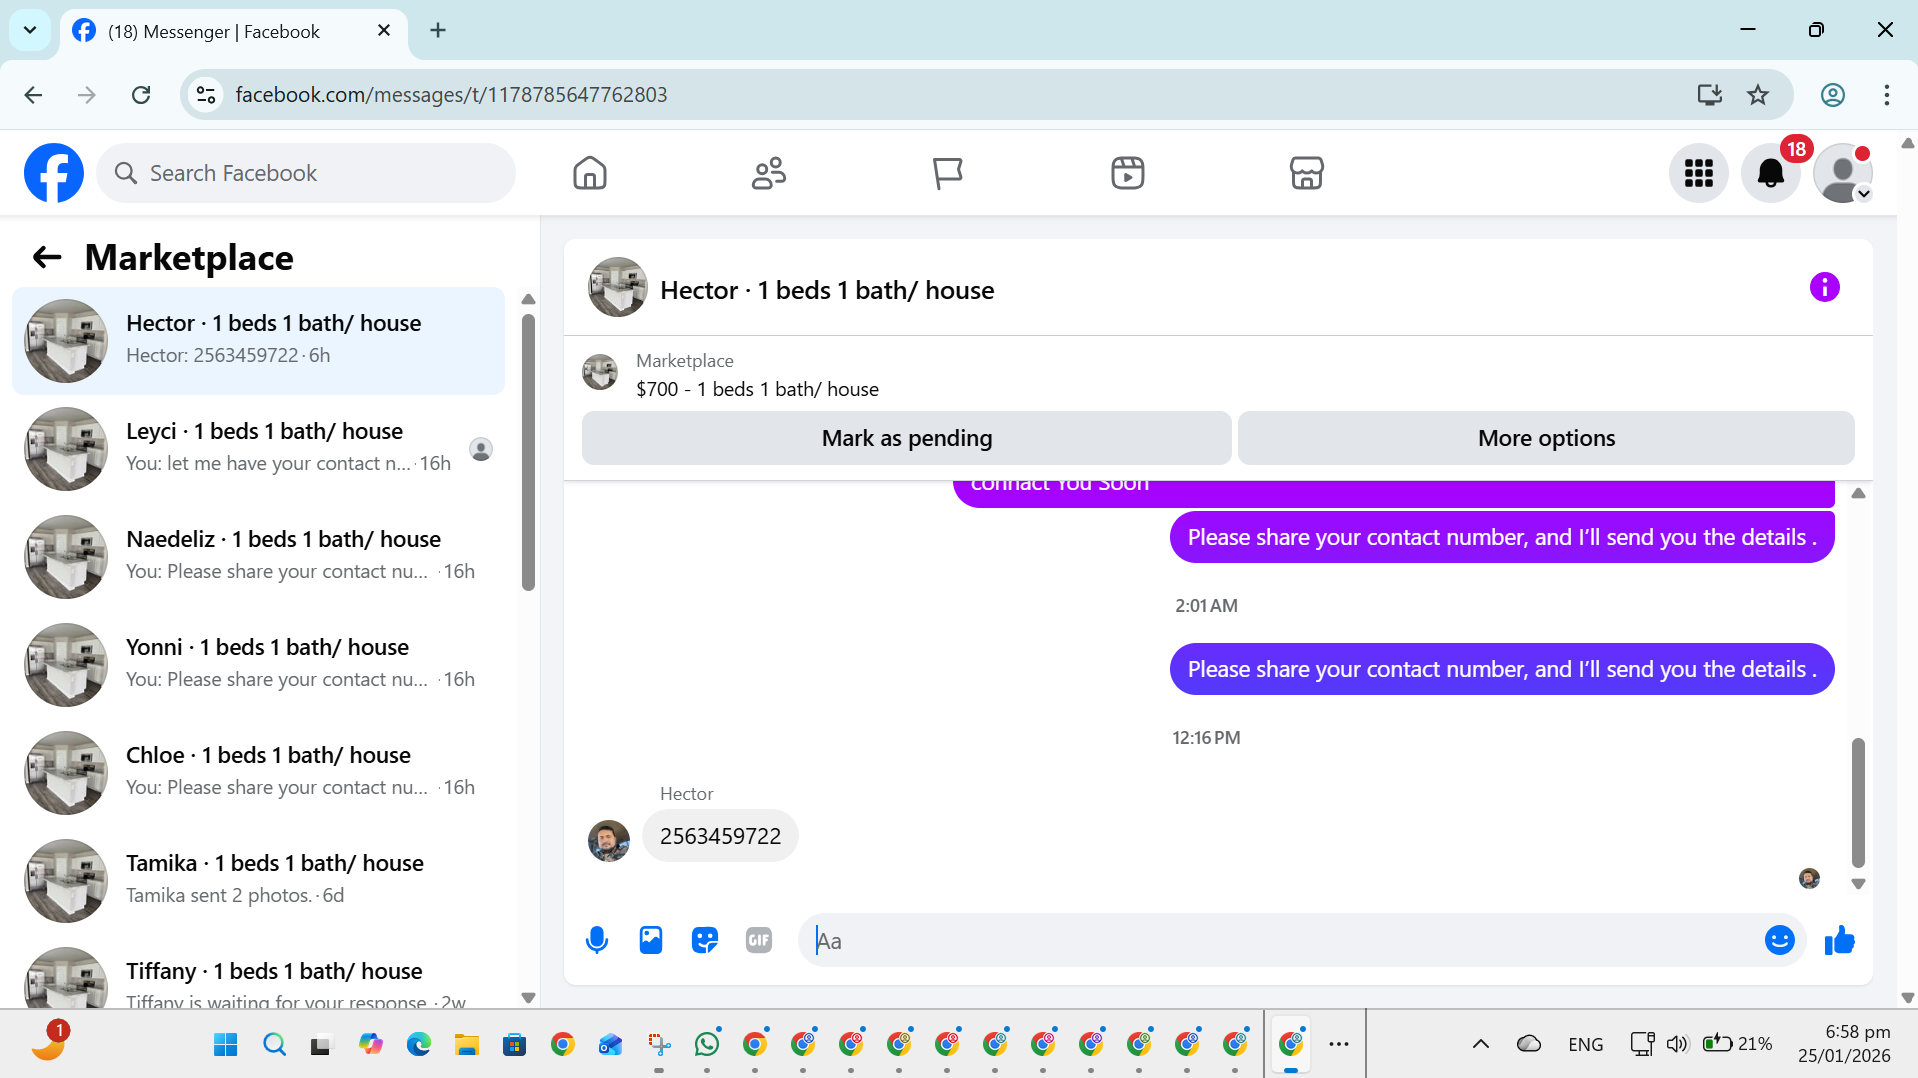Open Tamika's conversation with 2 photos
The image size is (1918, 1078).
click(258, 880)
